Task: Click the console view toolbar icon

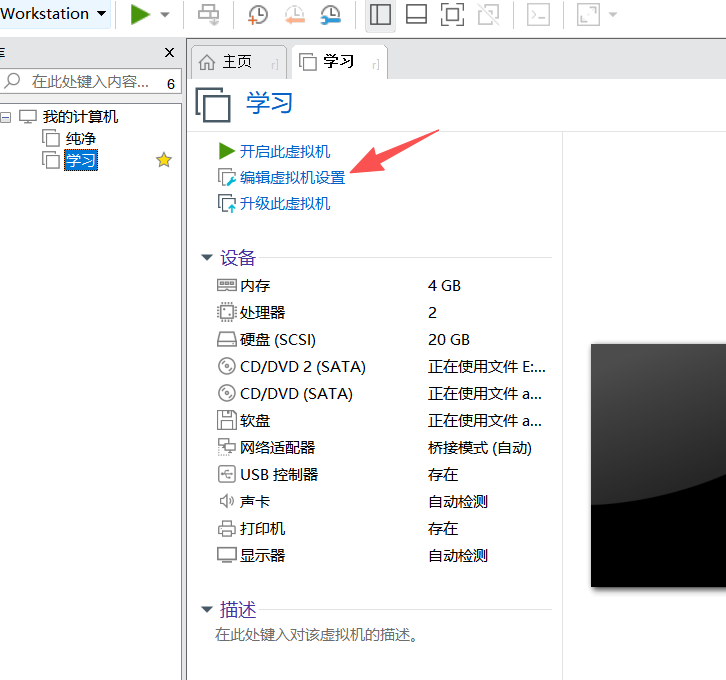Action: click(x=538, y=15)
